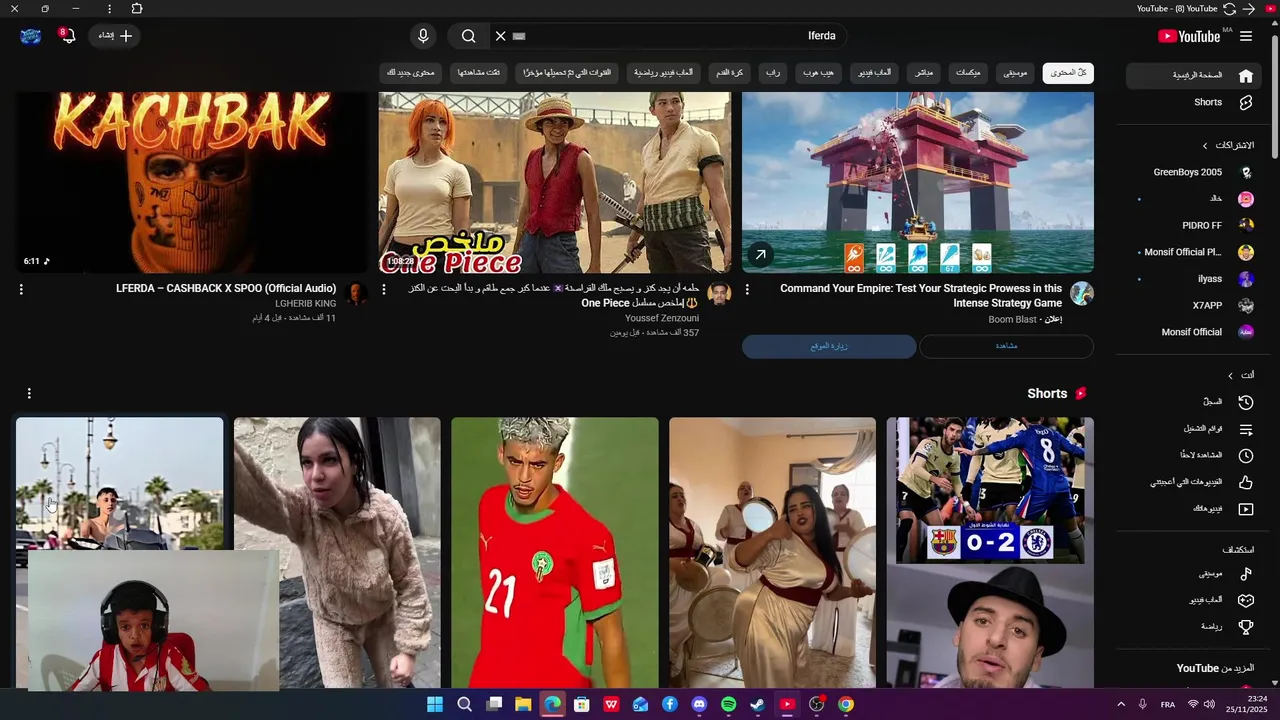Viewport: 1280px width, 720px height.
Task: Click the magnifier search icon
Action: (468, 36)
